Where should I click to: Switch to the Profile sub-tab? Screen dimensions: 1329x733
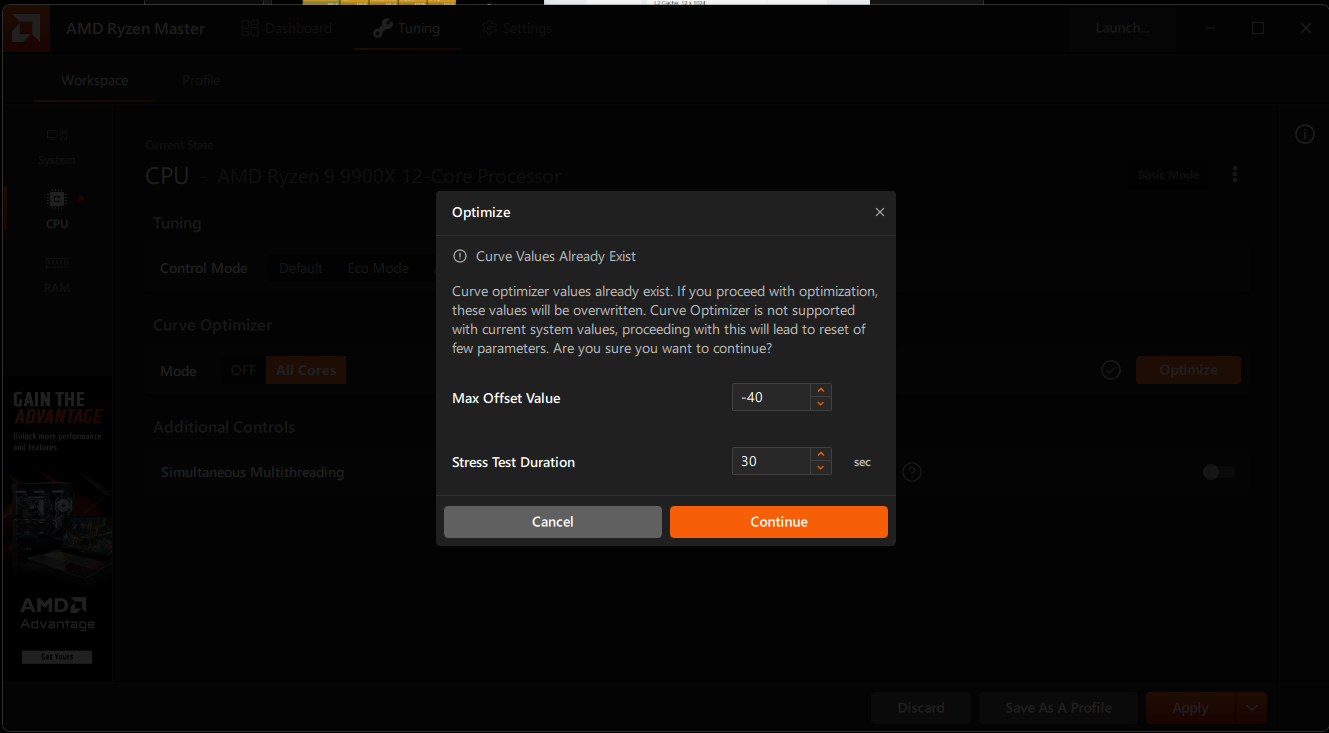pyautogui.click(x=201, y=80)
